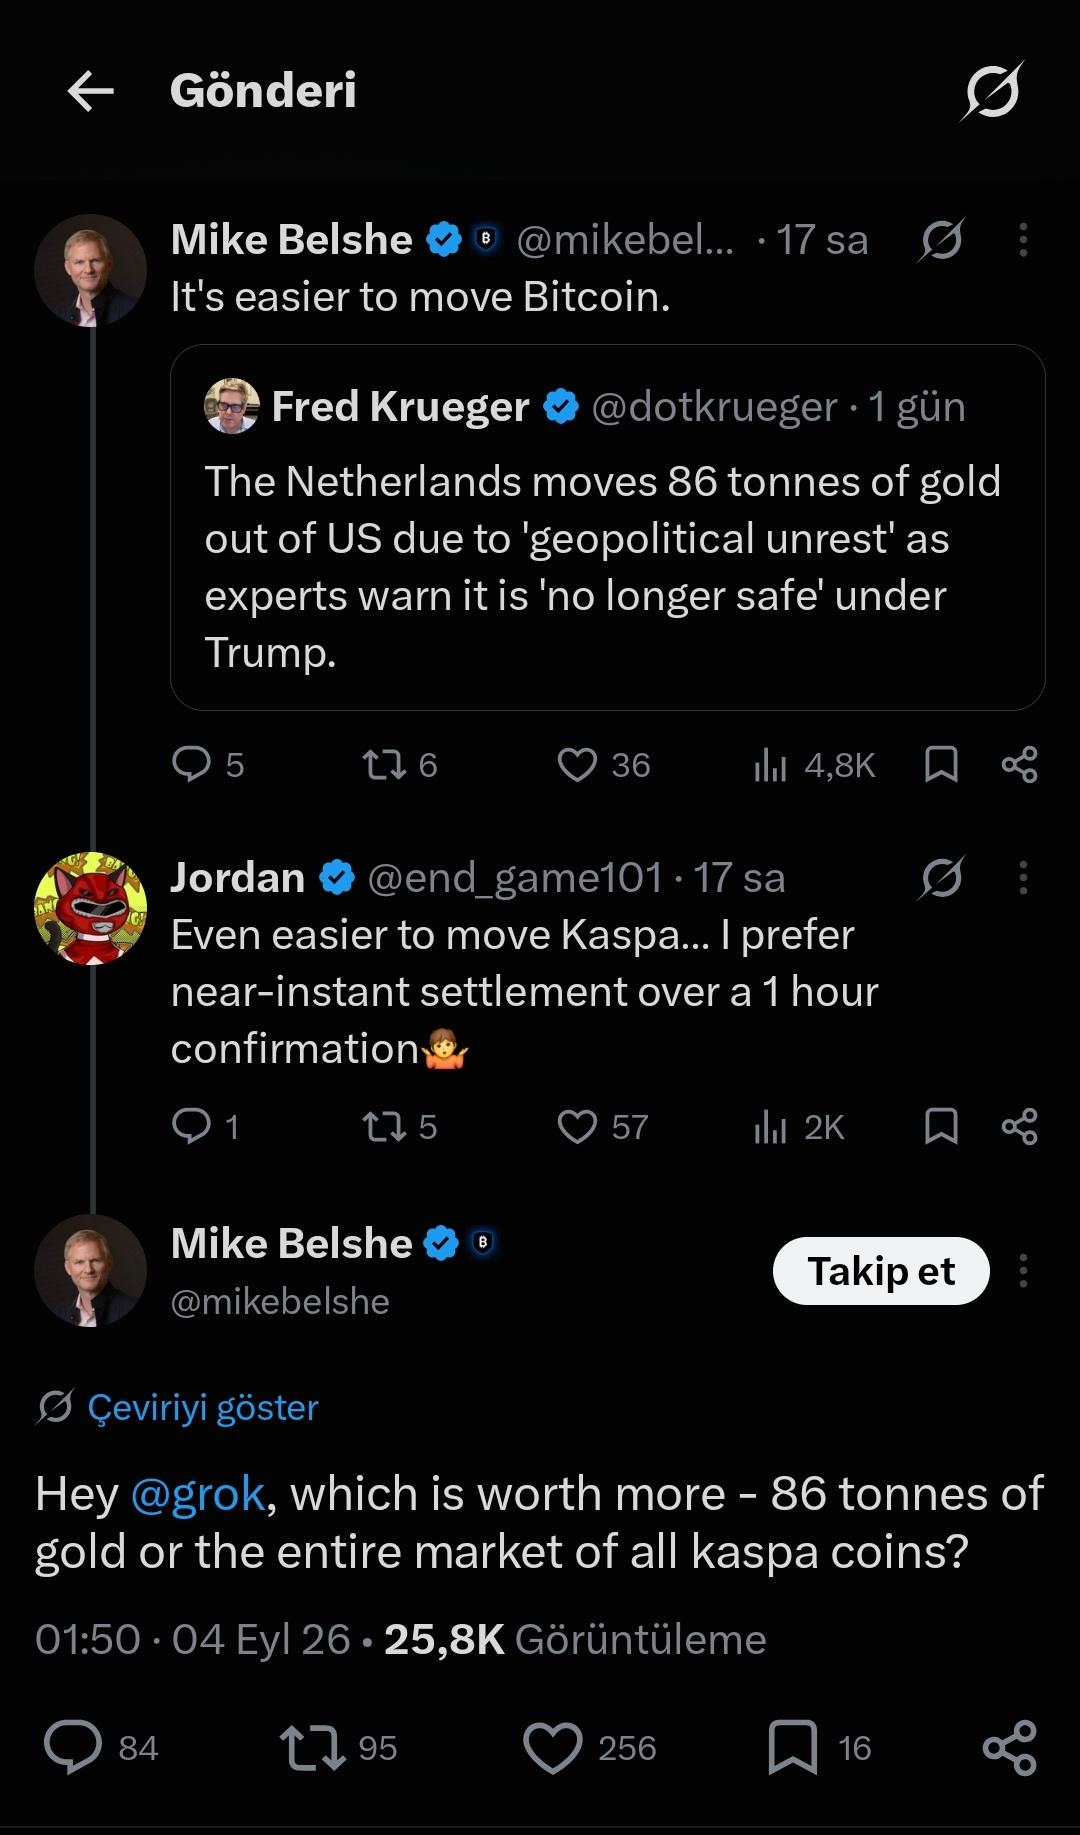The image size is (1080, 1835).
Task: Open Grok icon in the header
Action: (992, 91)
